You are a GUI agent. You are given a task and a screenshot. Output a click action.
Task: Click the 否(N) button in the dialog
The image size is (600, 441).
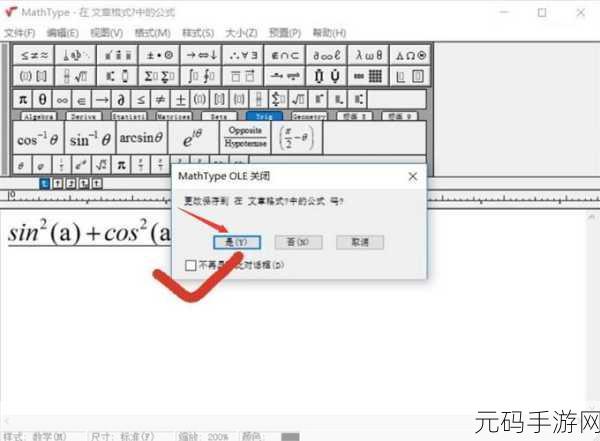pyautogui.click(x=298, y=242)
